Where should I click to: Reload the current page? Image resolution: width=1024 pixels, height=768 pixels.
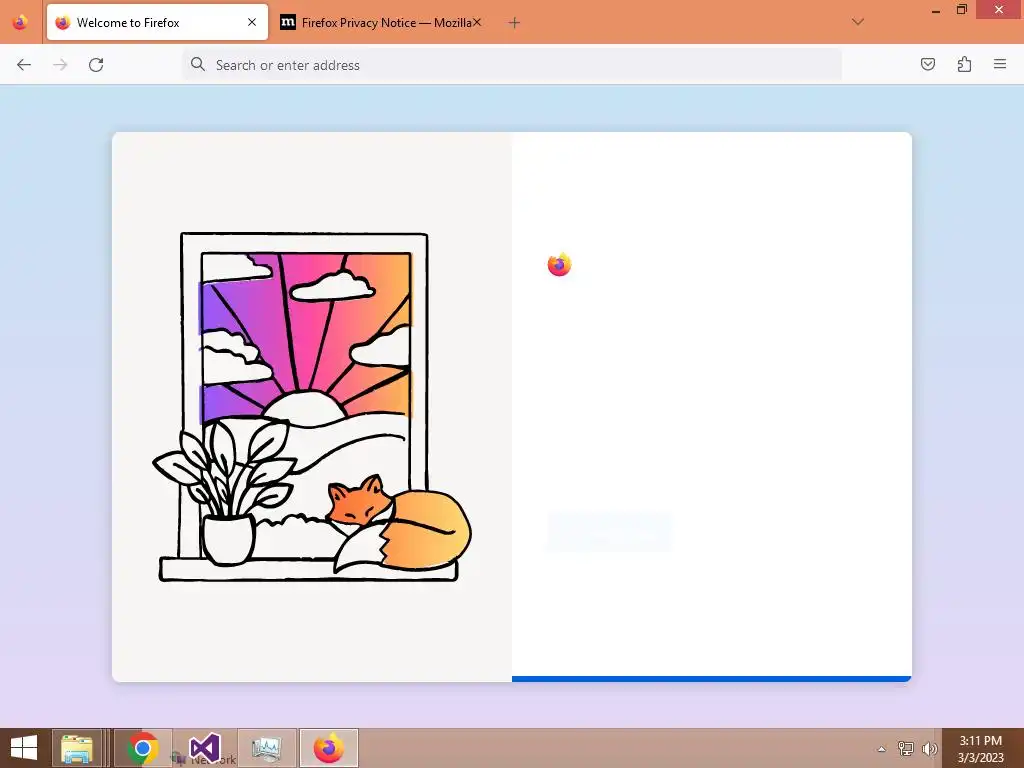click(96, 65)
